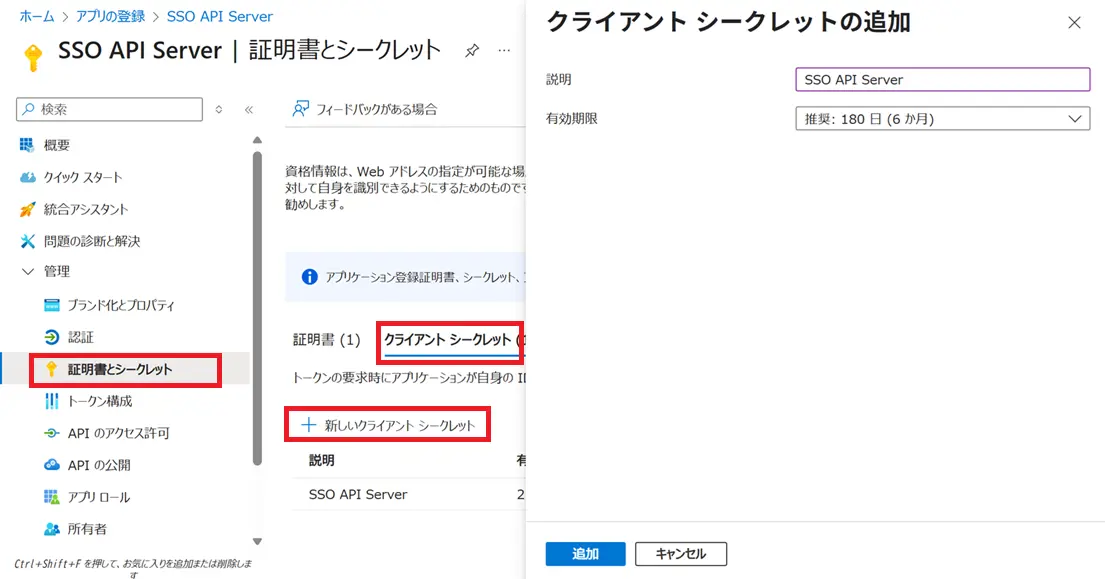This screenshot has height=579, width=1105.
Task: Go to ホーム breadcrumb link
Action: [37, 16]
